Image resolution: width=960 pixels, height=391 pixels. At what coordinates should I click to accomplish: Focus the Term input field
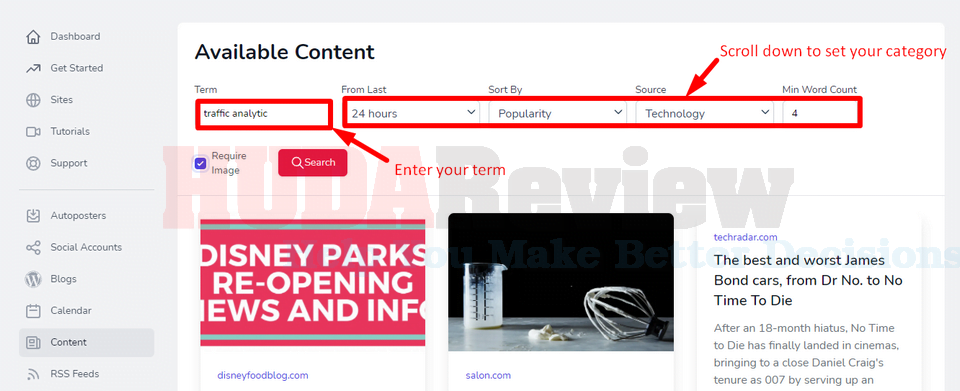click(264, 114)
